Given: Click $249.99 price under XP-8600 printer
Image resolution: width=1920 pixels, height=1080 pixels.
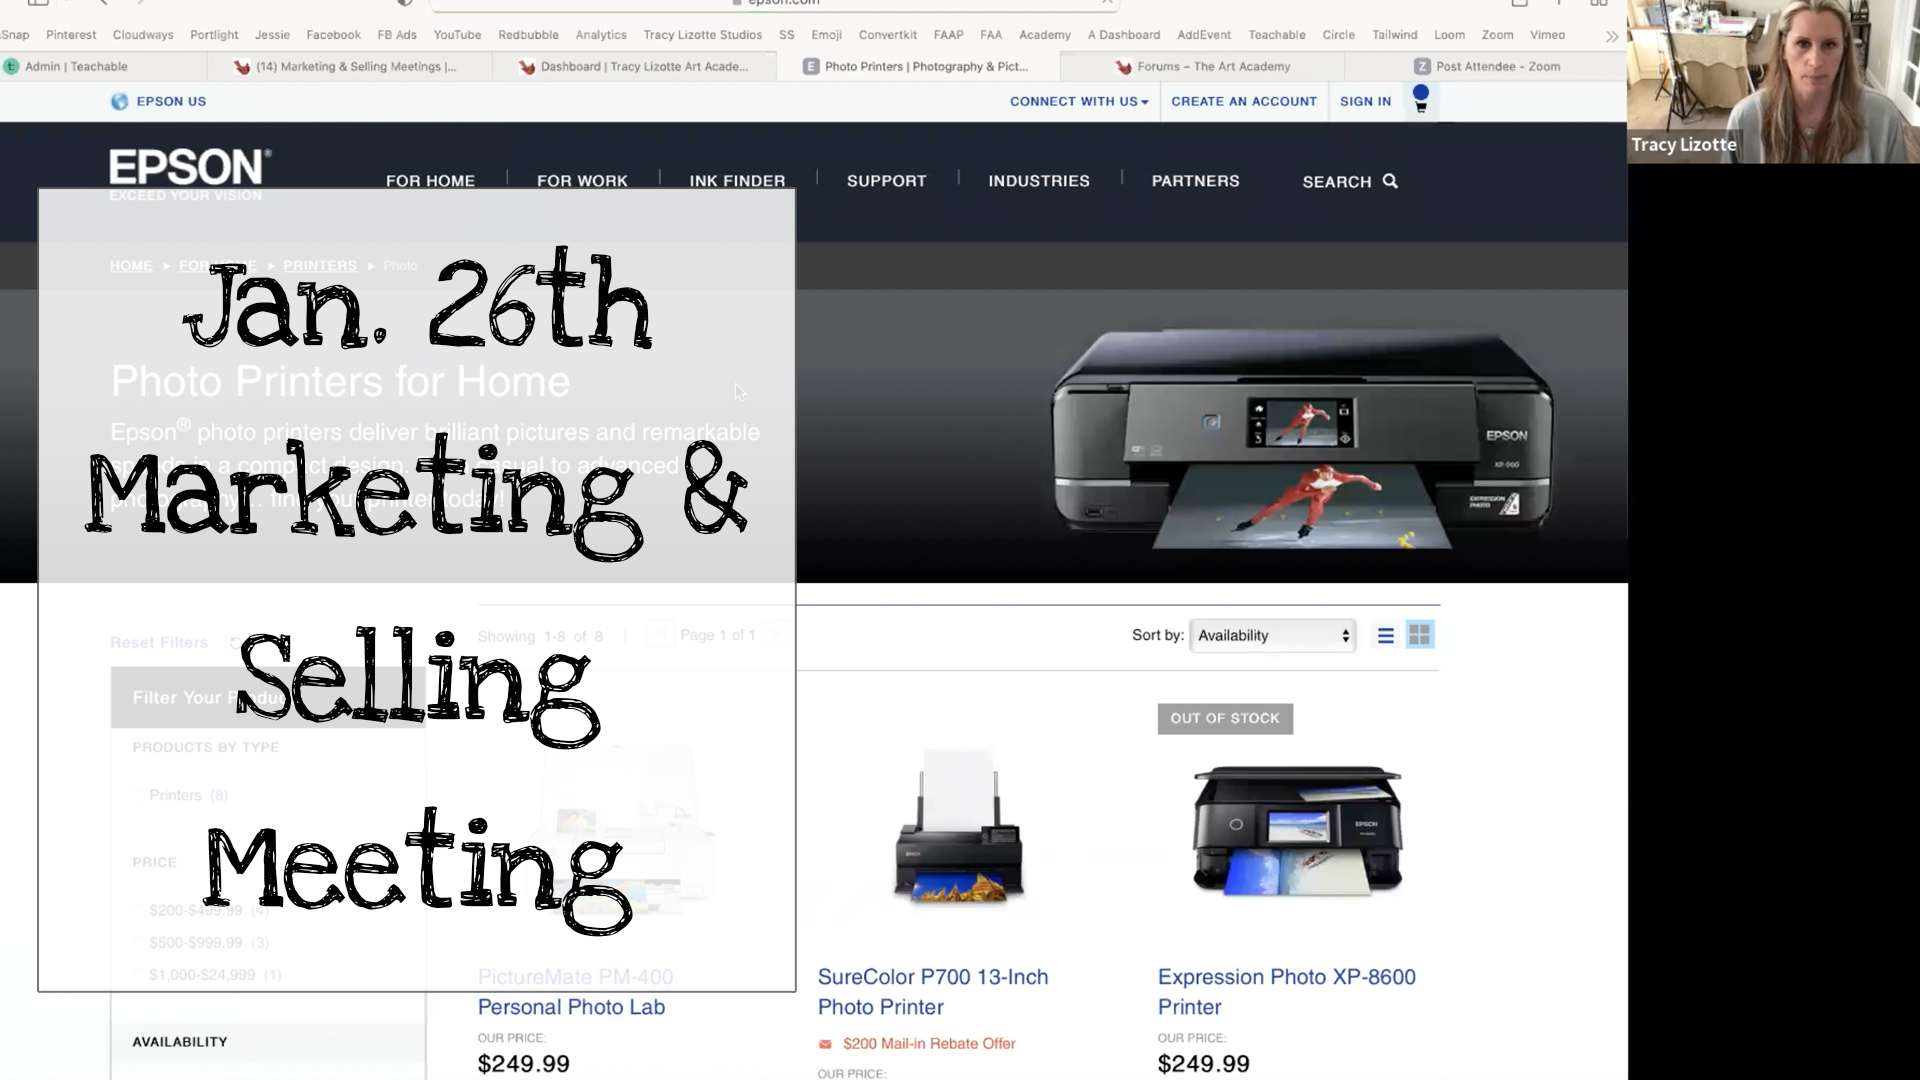Looking at the screenshot, I should (1203, 1064).
